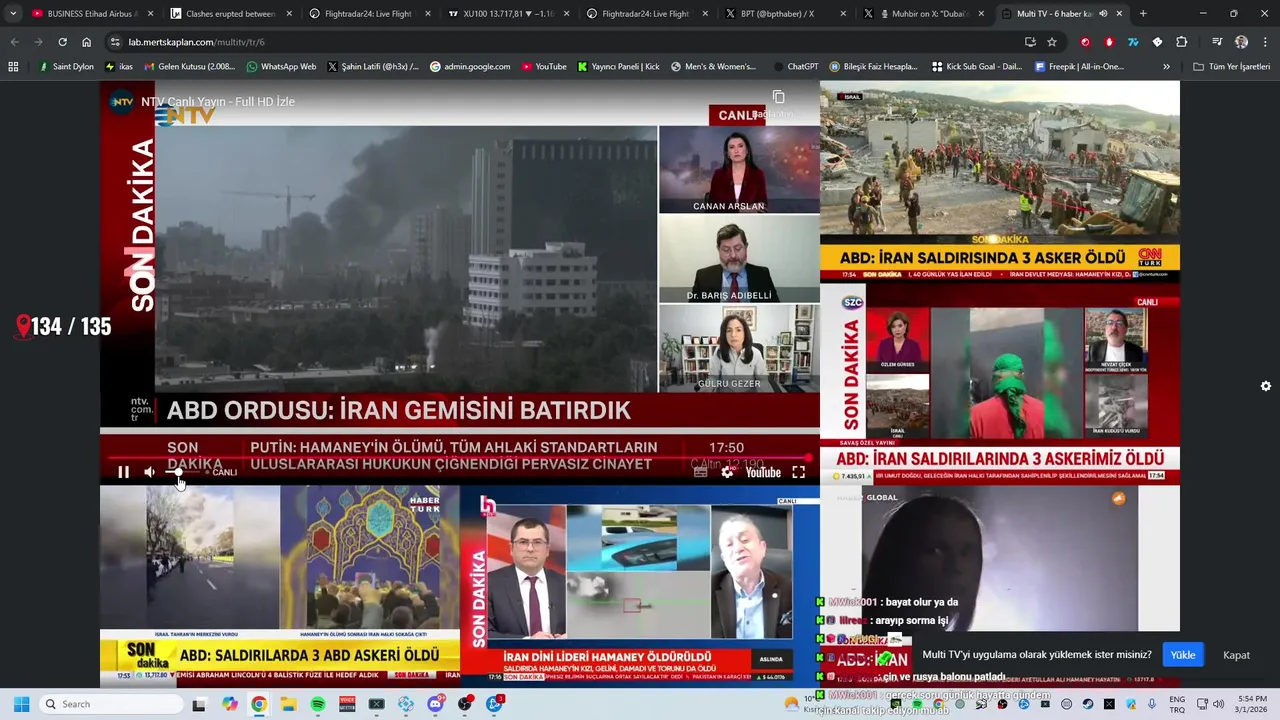Select the Habertürk stream thumbnail
This screenshot has height=720, width=1280.
click(x=280, y=586)
